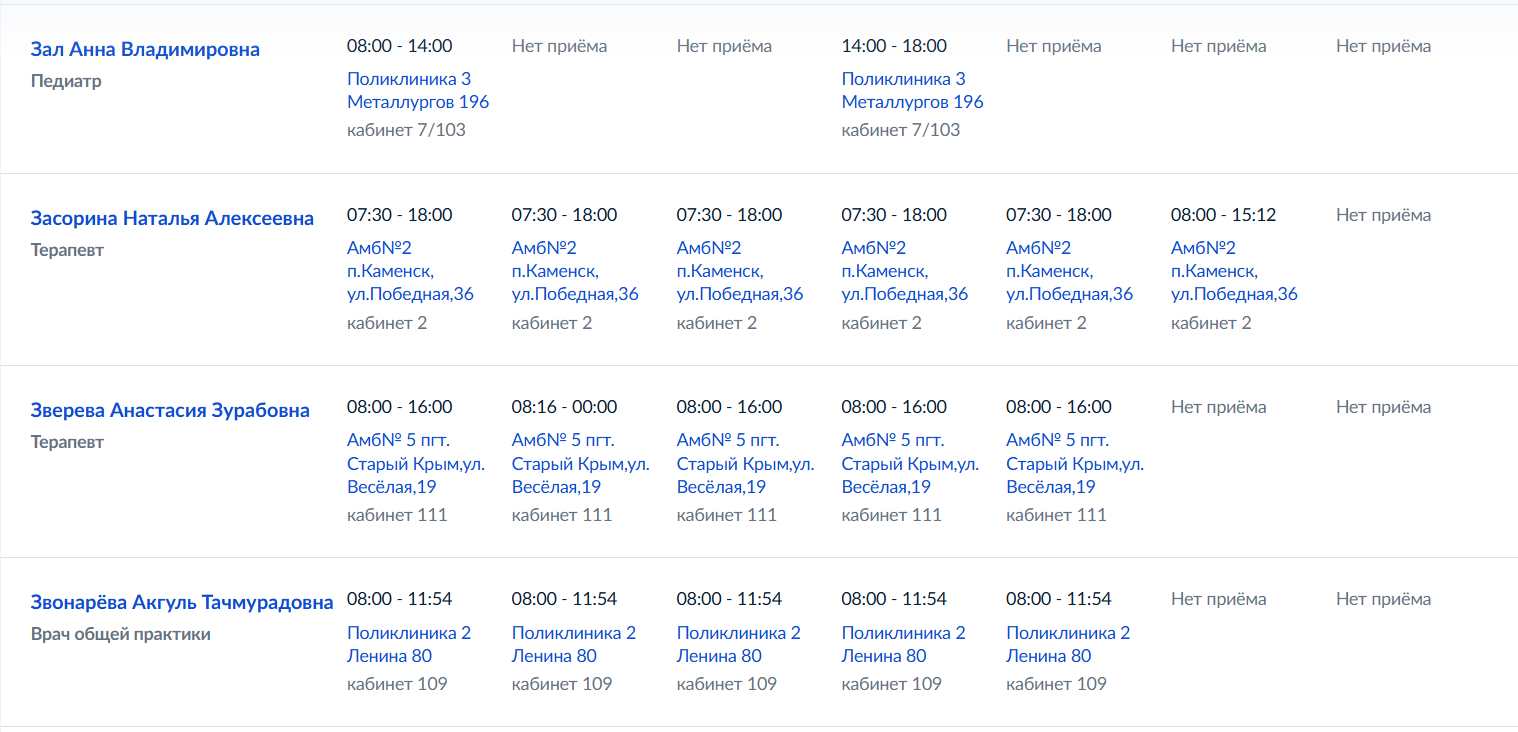Click third Поликлиника 2 Ленина 80 link
Viewport: 1518px width, 732px height.
point(739,644)
